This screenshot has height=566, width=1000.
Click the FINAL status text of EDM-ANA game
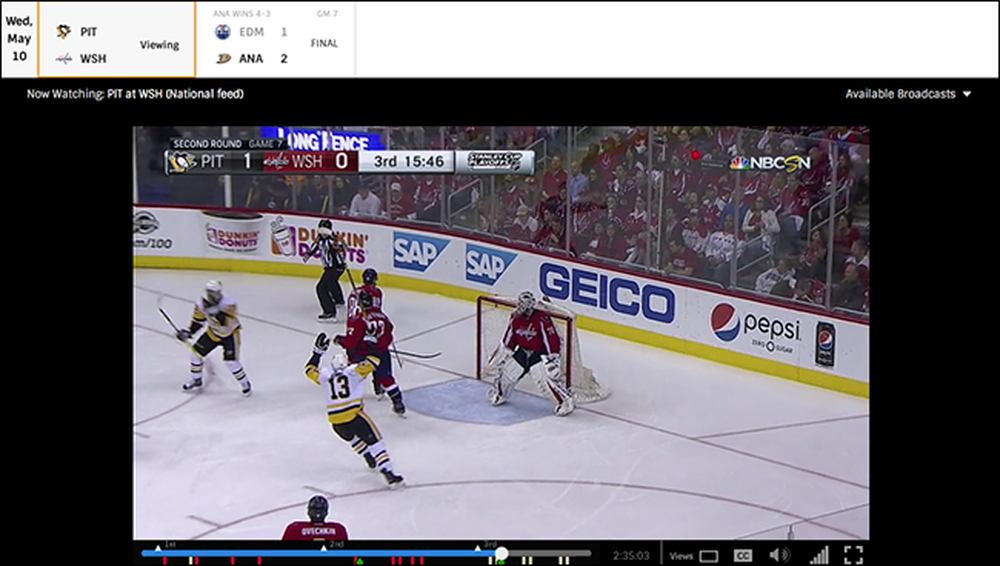click(x=324, y=43)
